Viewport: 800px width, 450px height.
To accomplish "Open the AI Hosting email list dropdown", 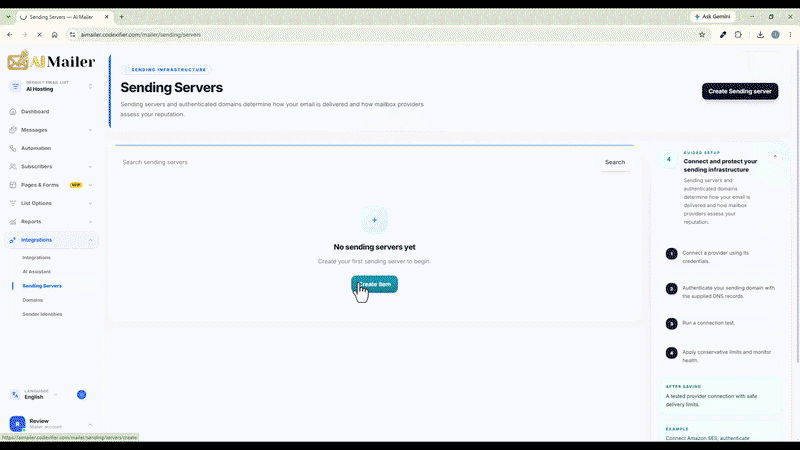I will 51,86.
